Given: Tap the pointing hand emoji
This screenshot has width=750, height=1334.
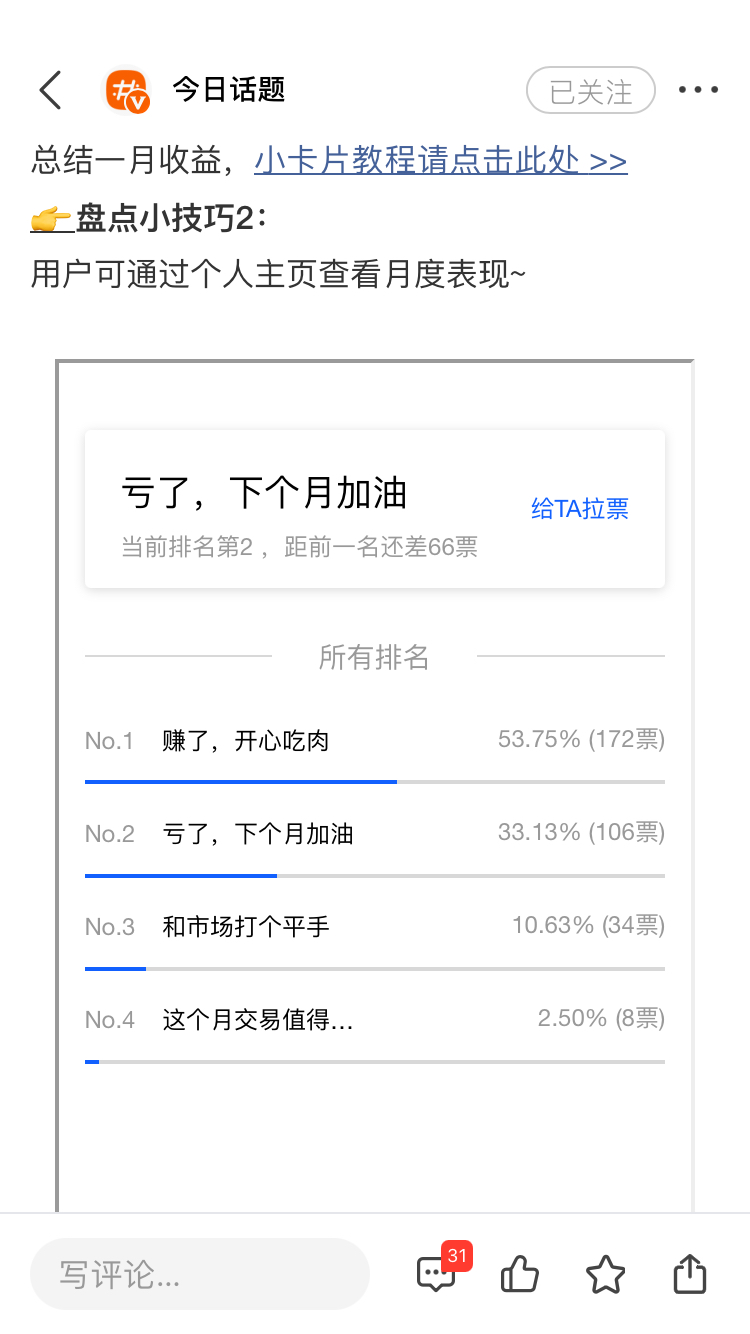Looking at the screenshot, I should pyautogui.click(x=50, y=218).
